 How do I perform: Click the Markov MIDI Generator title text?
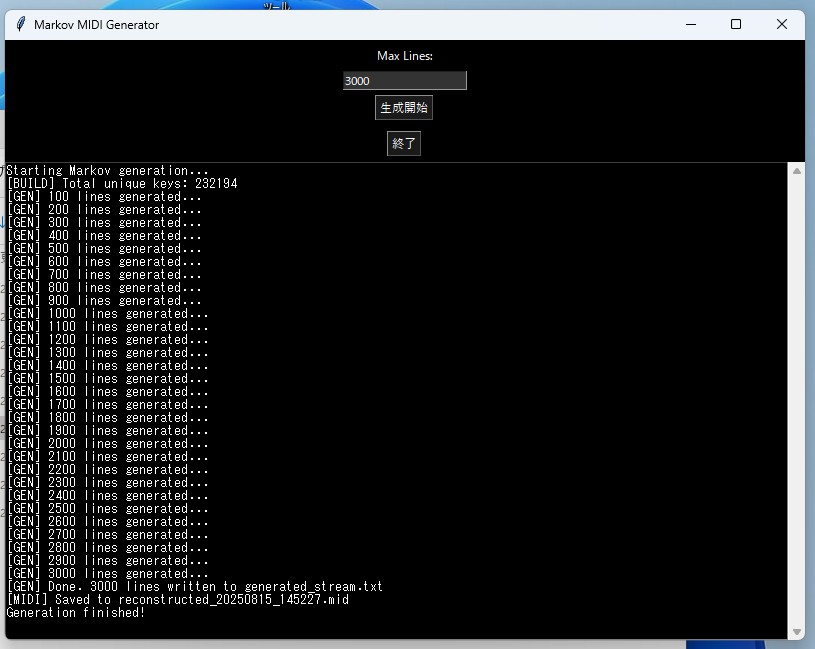click(x=97, y=24)
